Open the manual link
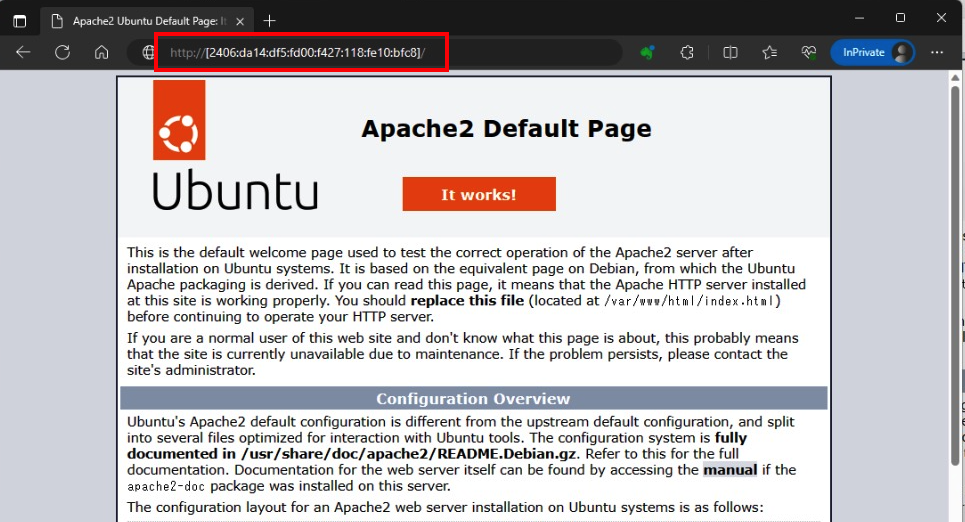The height and width of the screenshot is (522, 965). point(730,470)
